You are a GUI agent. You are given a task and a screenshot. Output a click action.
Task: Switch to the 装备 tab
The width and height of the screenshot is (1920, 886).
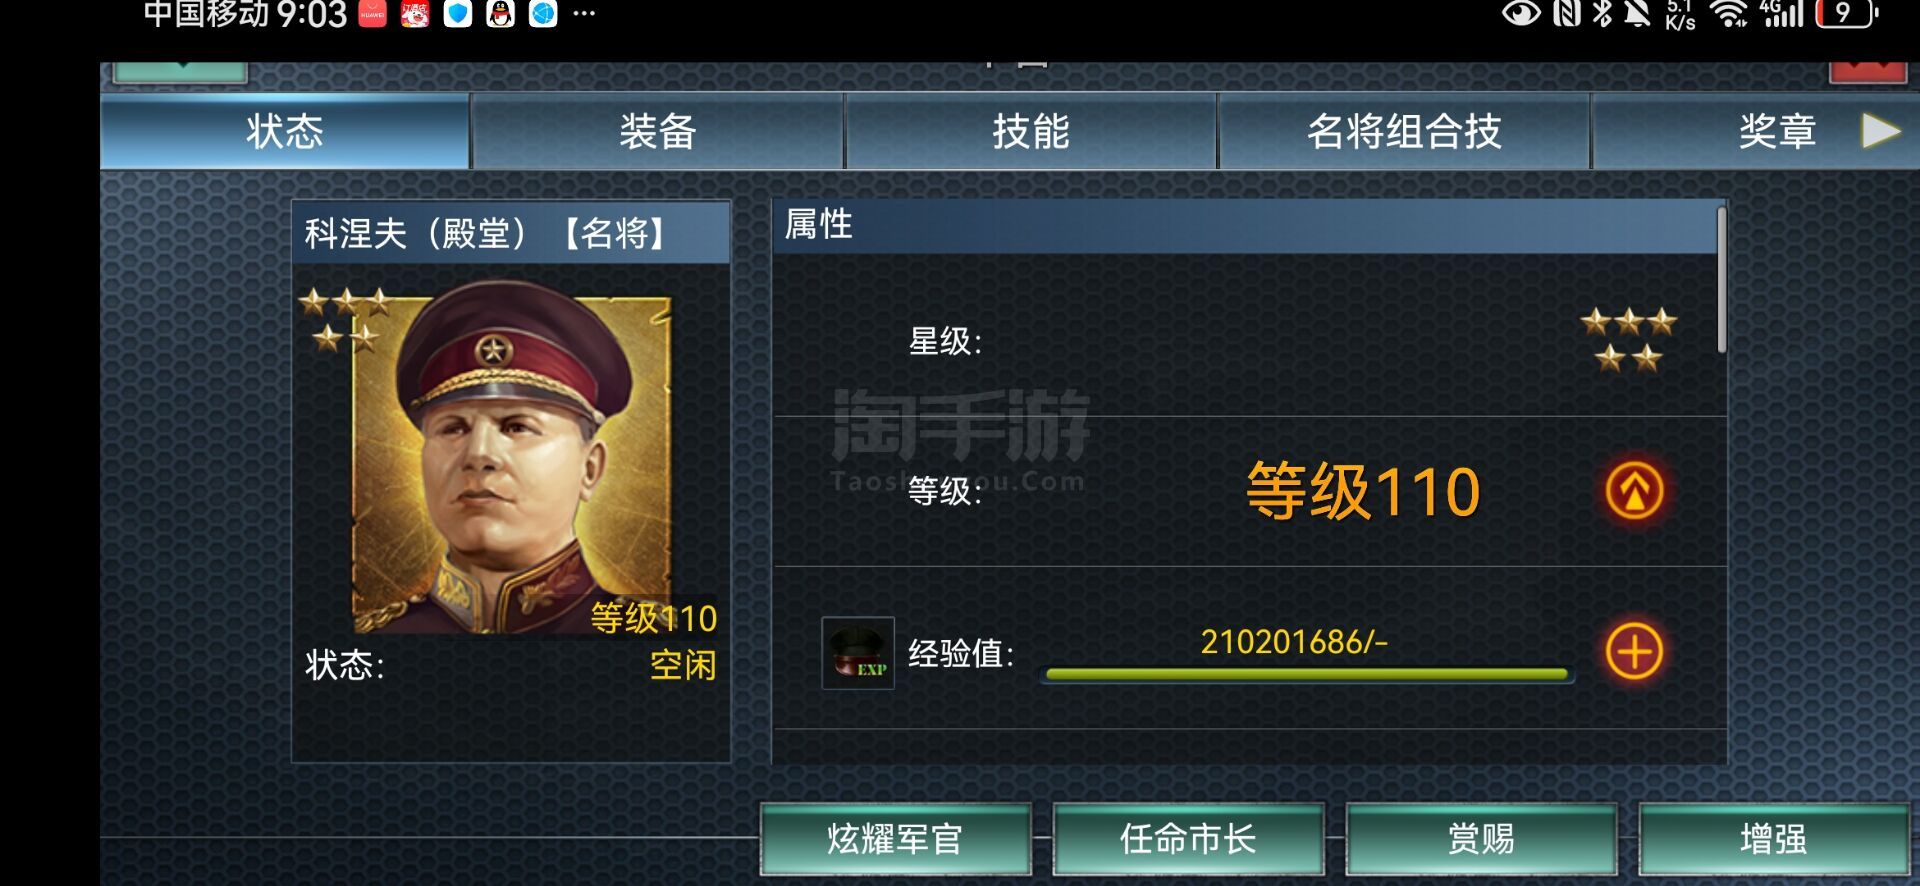pyautogui.click(x=657, y=131)
